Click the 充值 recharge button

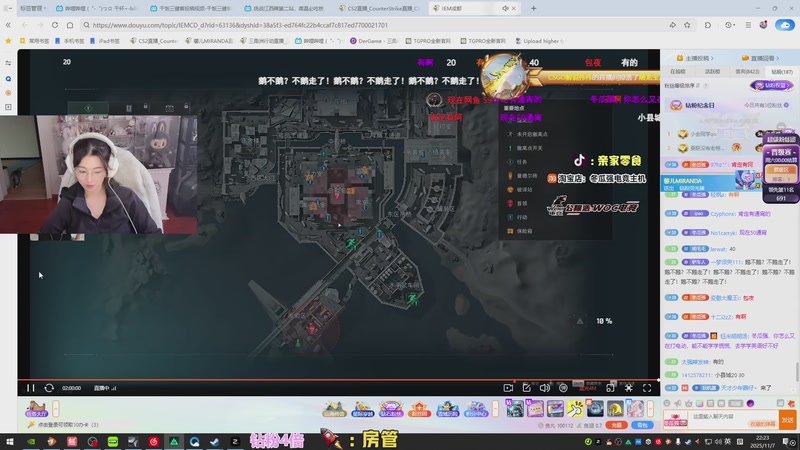[617, 425]
